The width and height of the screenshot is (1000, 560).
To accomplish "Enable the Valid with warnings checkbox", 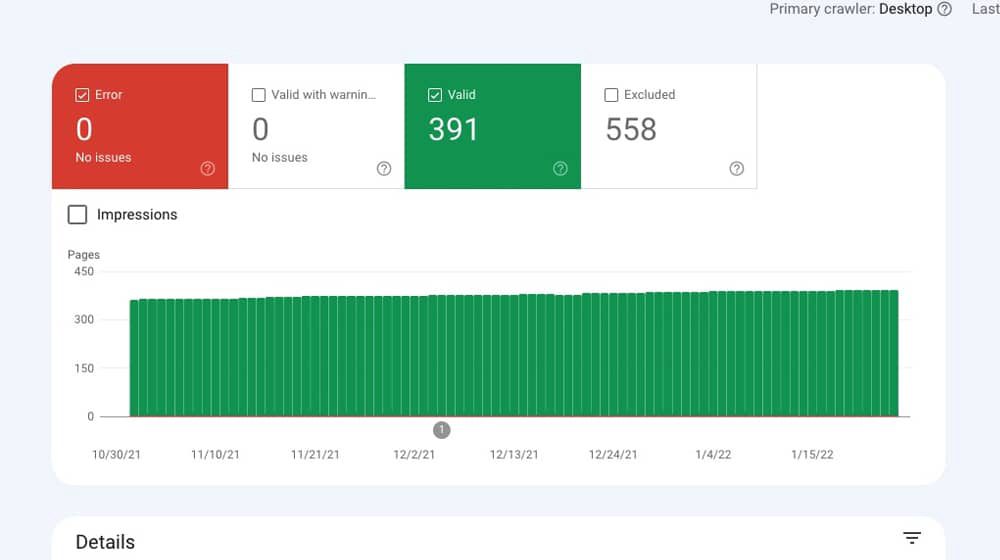I will [258, 95].
